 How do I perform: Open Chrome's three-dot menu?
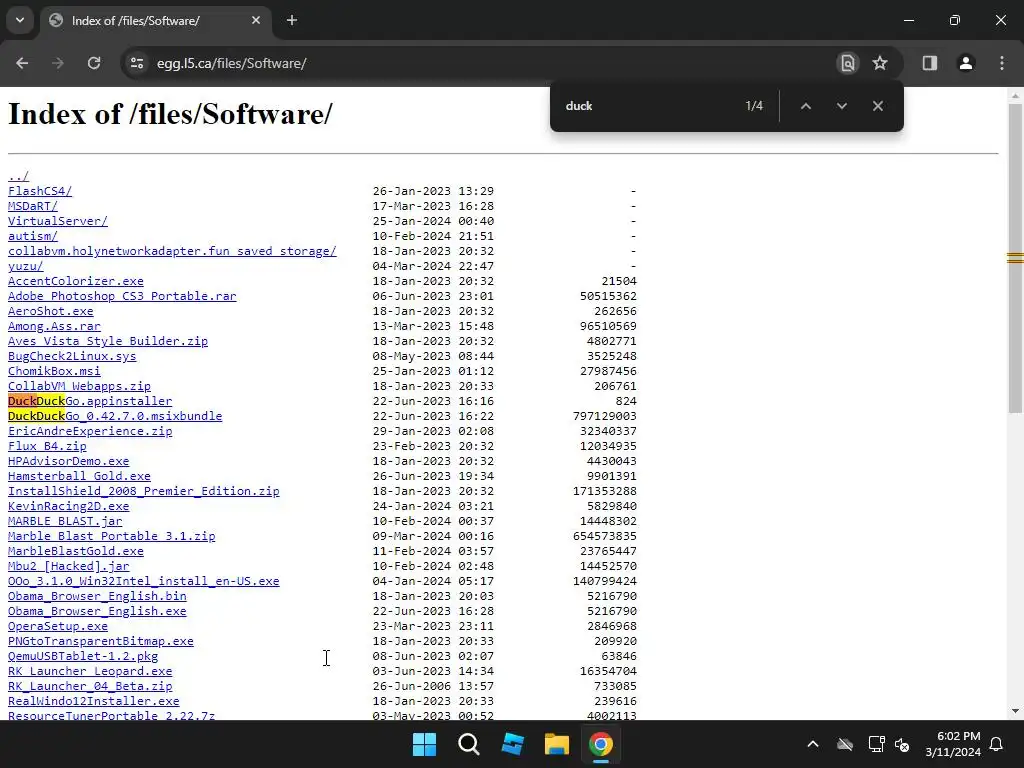(x=1002, y=63)
